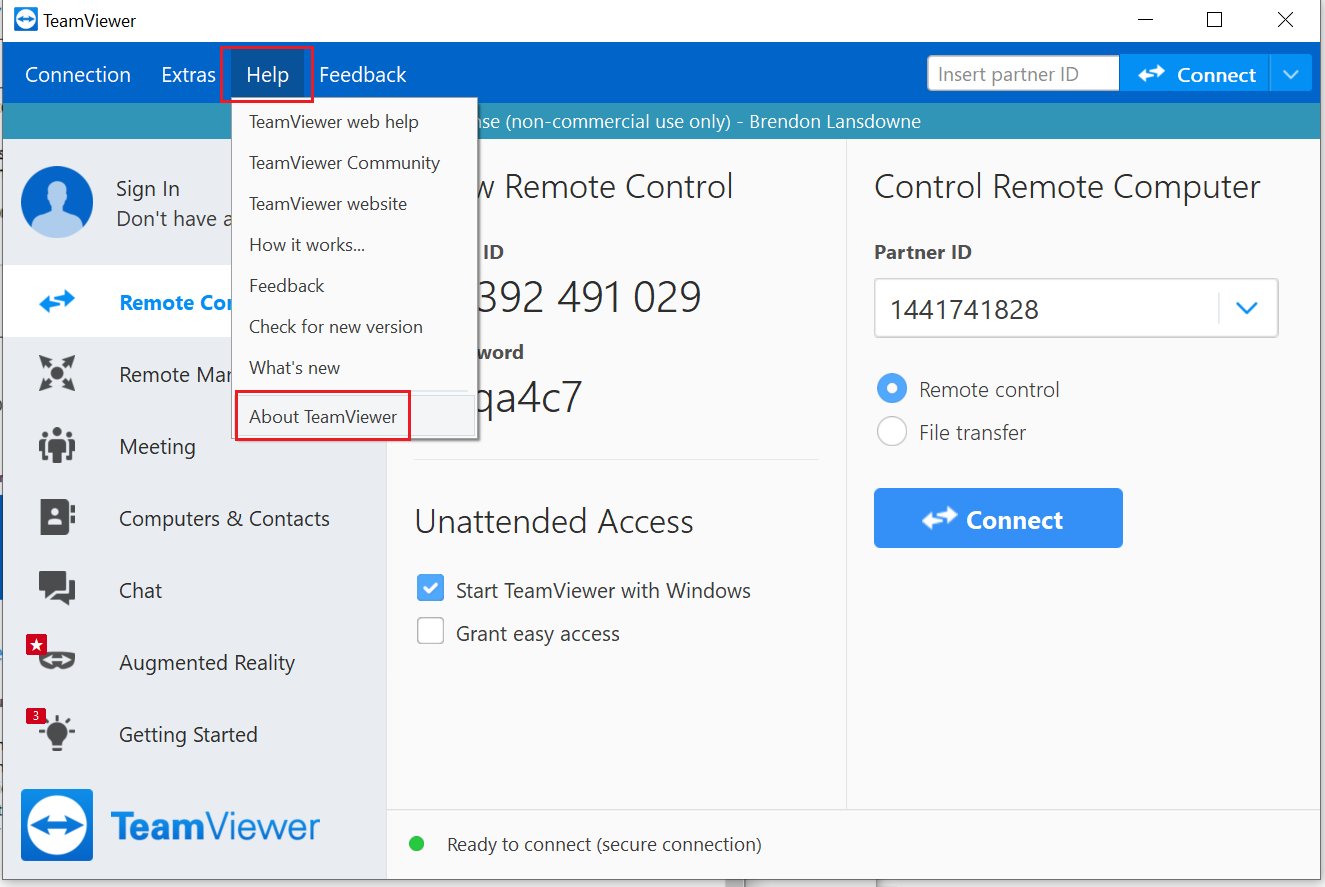Click the Chat speech bubbles icon
The width and height of the screenshot is (1325, 887).
[x=57, y=589]
